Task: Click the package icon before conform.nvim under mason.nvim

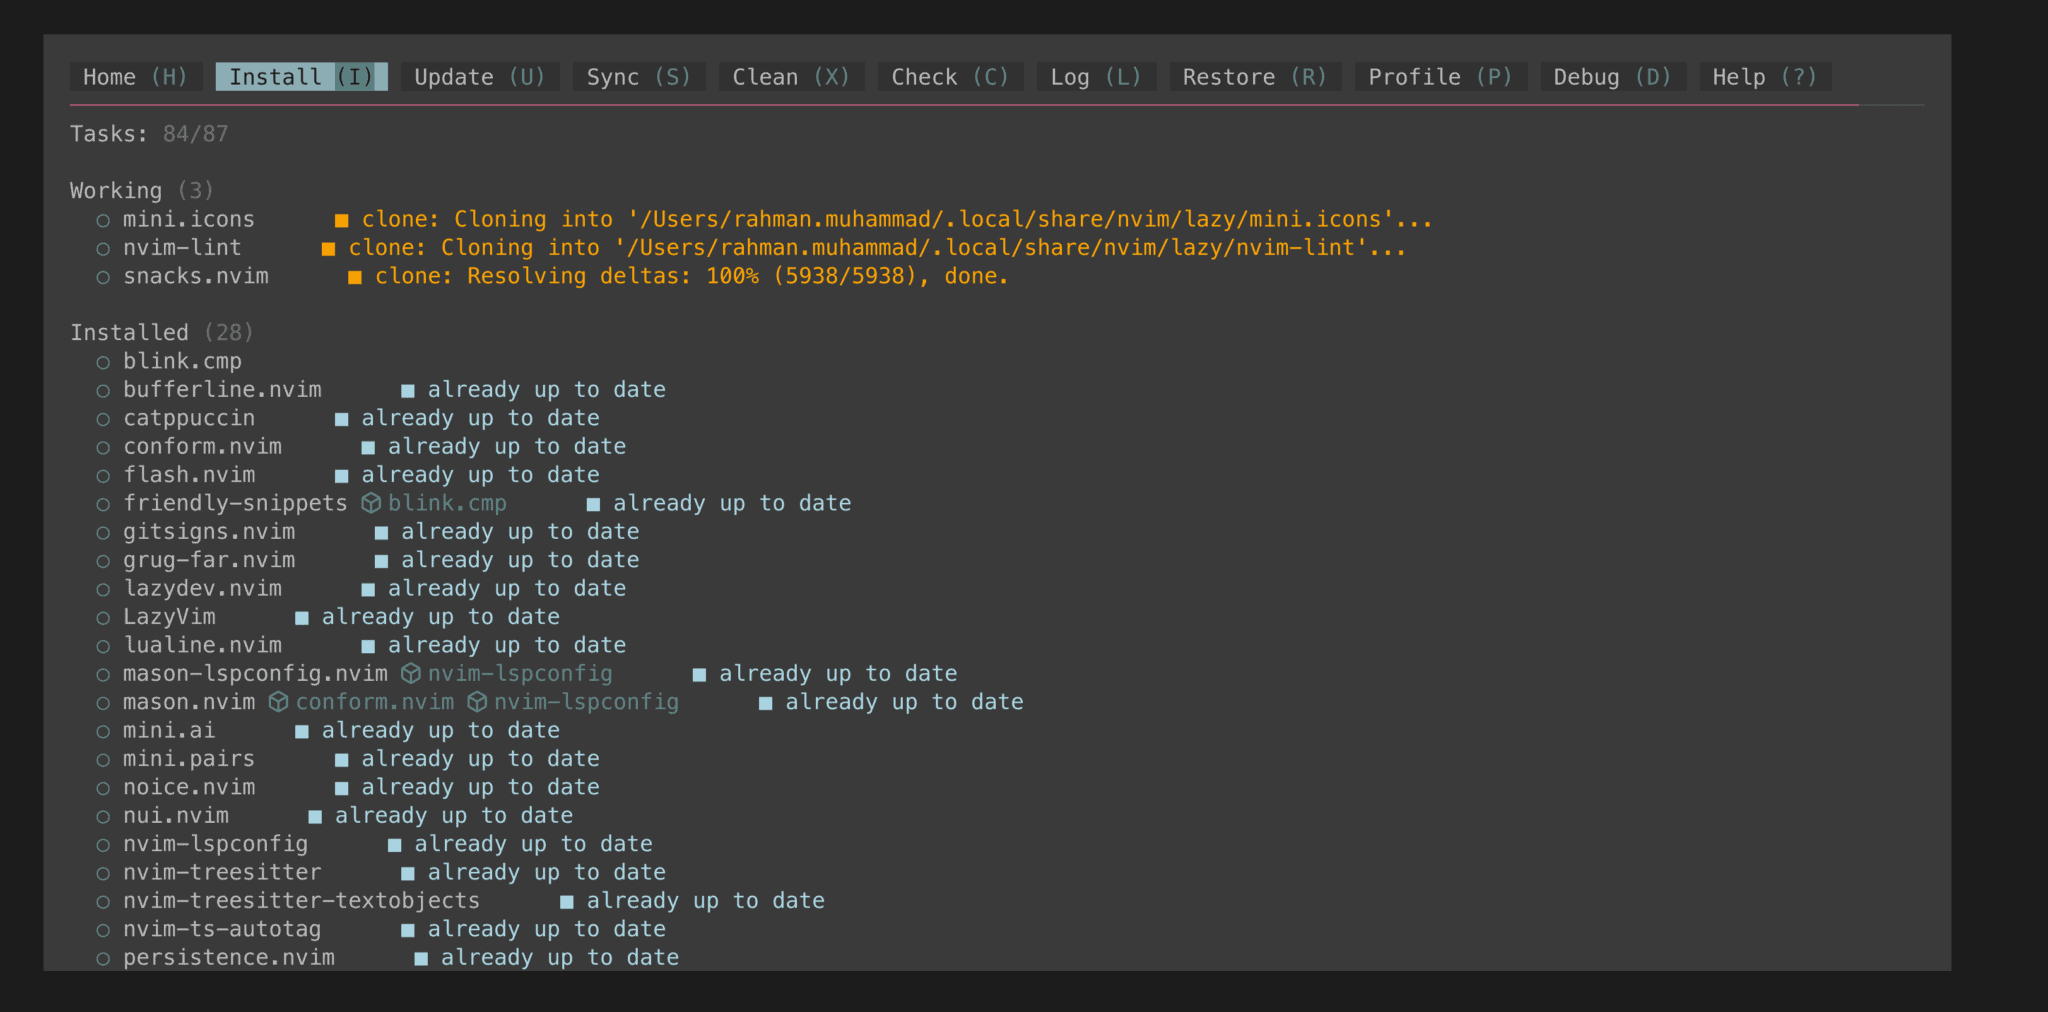Action: [278, 702]
